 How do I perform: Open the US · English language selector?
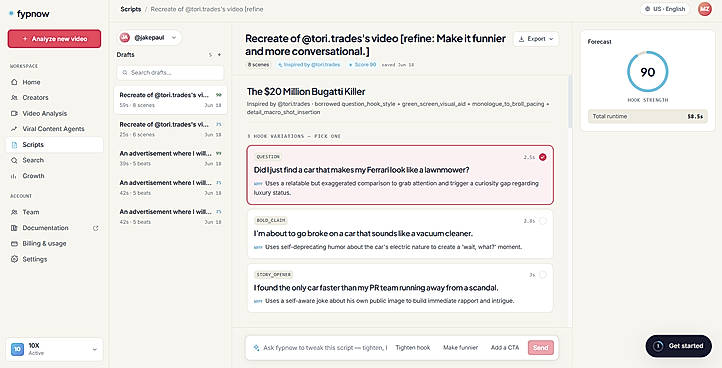pyautogui.click(x=665, y=9)
